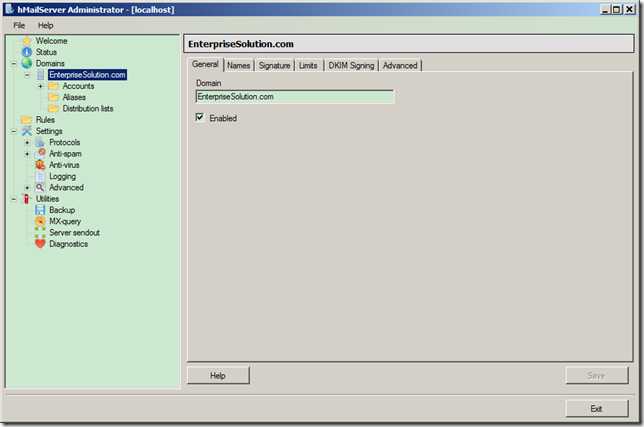This screenshot has height=427, width=644.
Task: Click the Rules folder icon
Action: pos(26,120)
